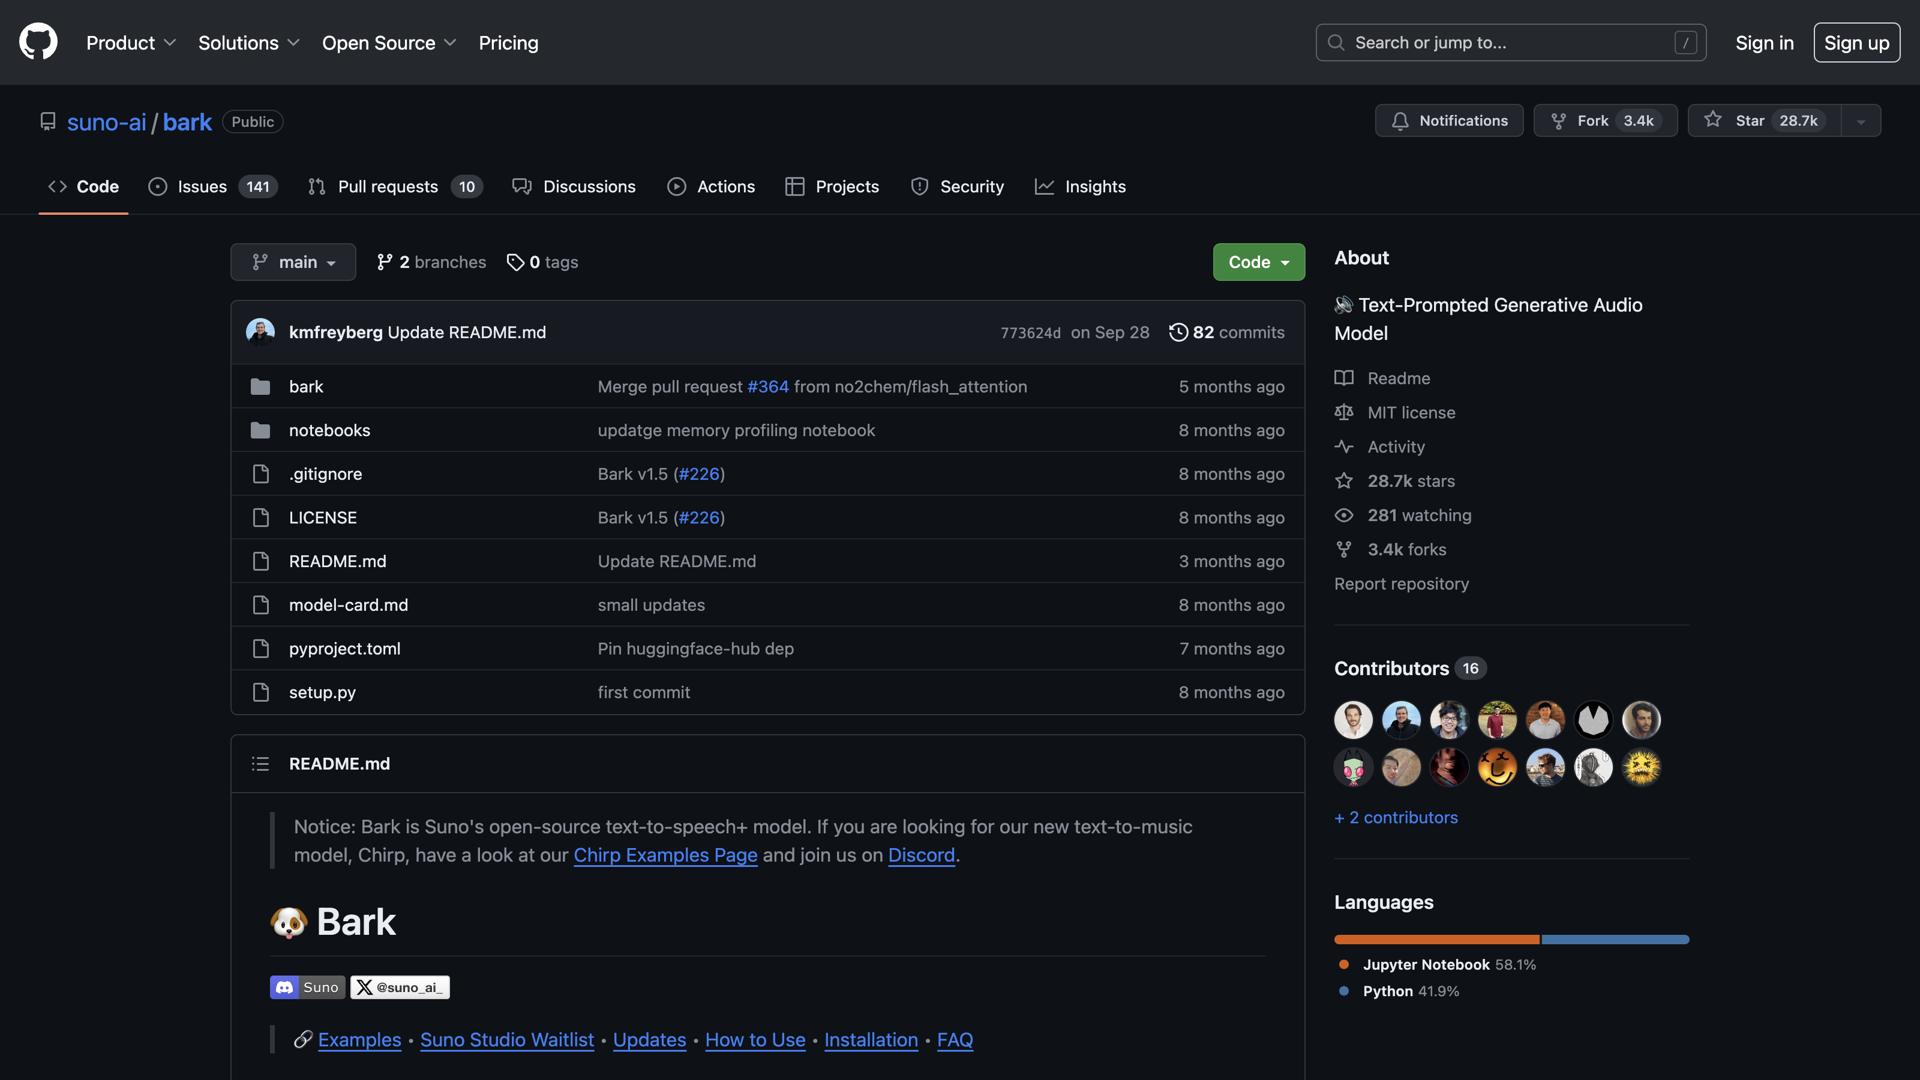Click the Sign up button

coord(1856,43)
